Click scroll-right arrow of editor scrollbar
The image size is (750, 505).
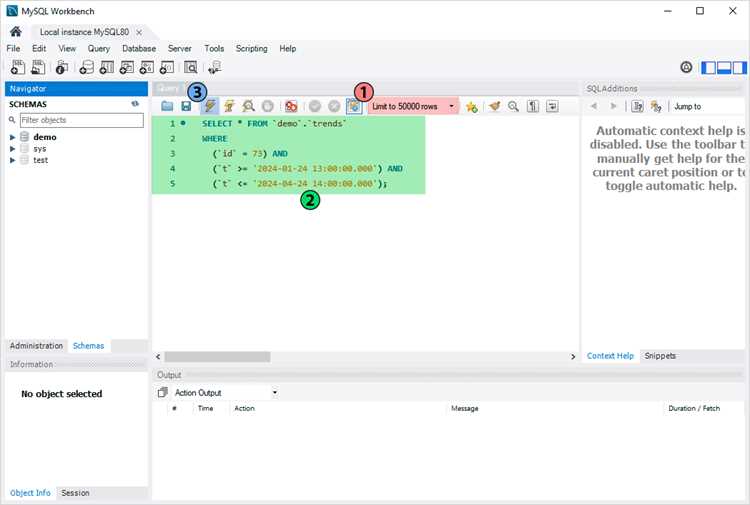(x=573, y=357)
